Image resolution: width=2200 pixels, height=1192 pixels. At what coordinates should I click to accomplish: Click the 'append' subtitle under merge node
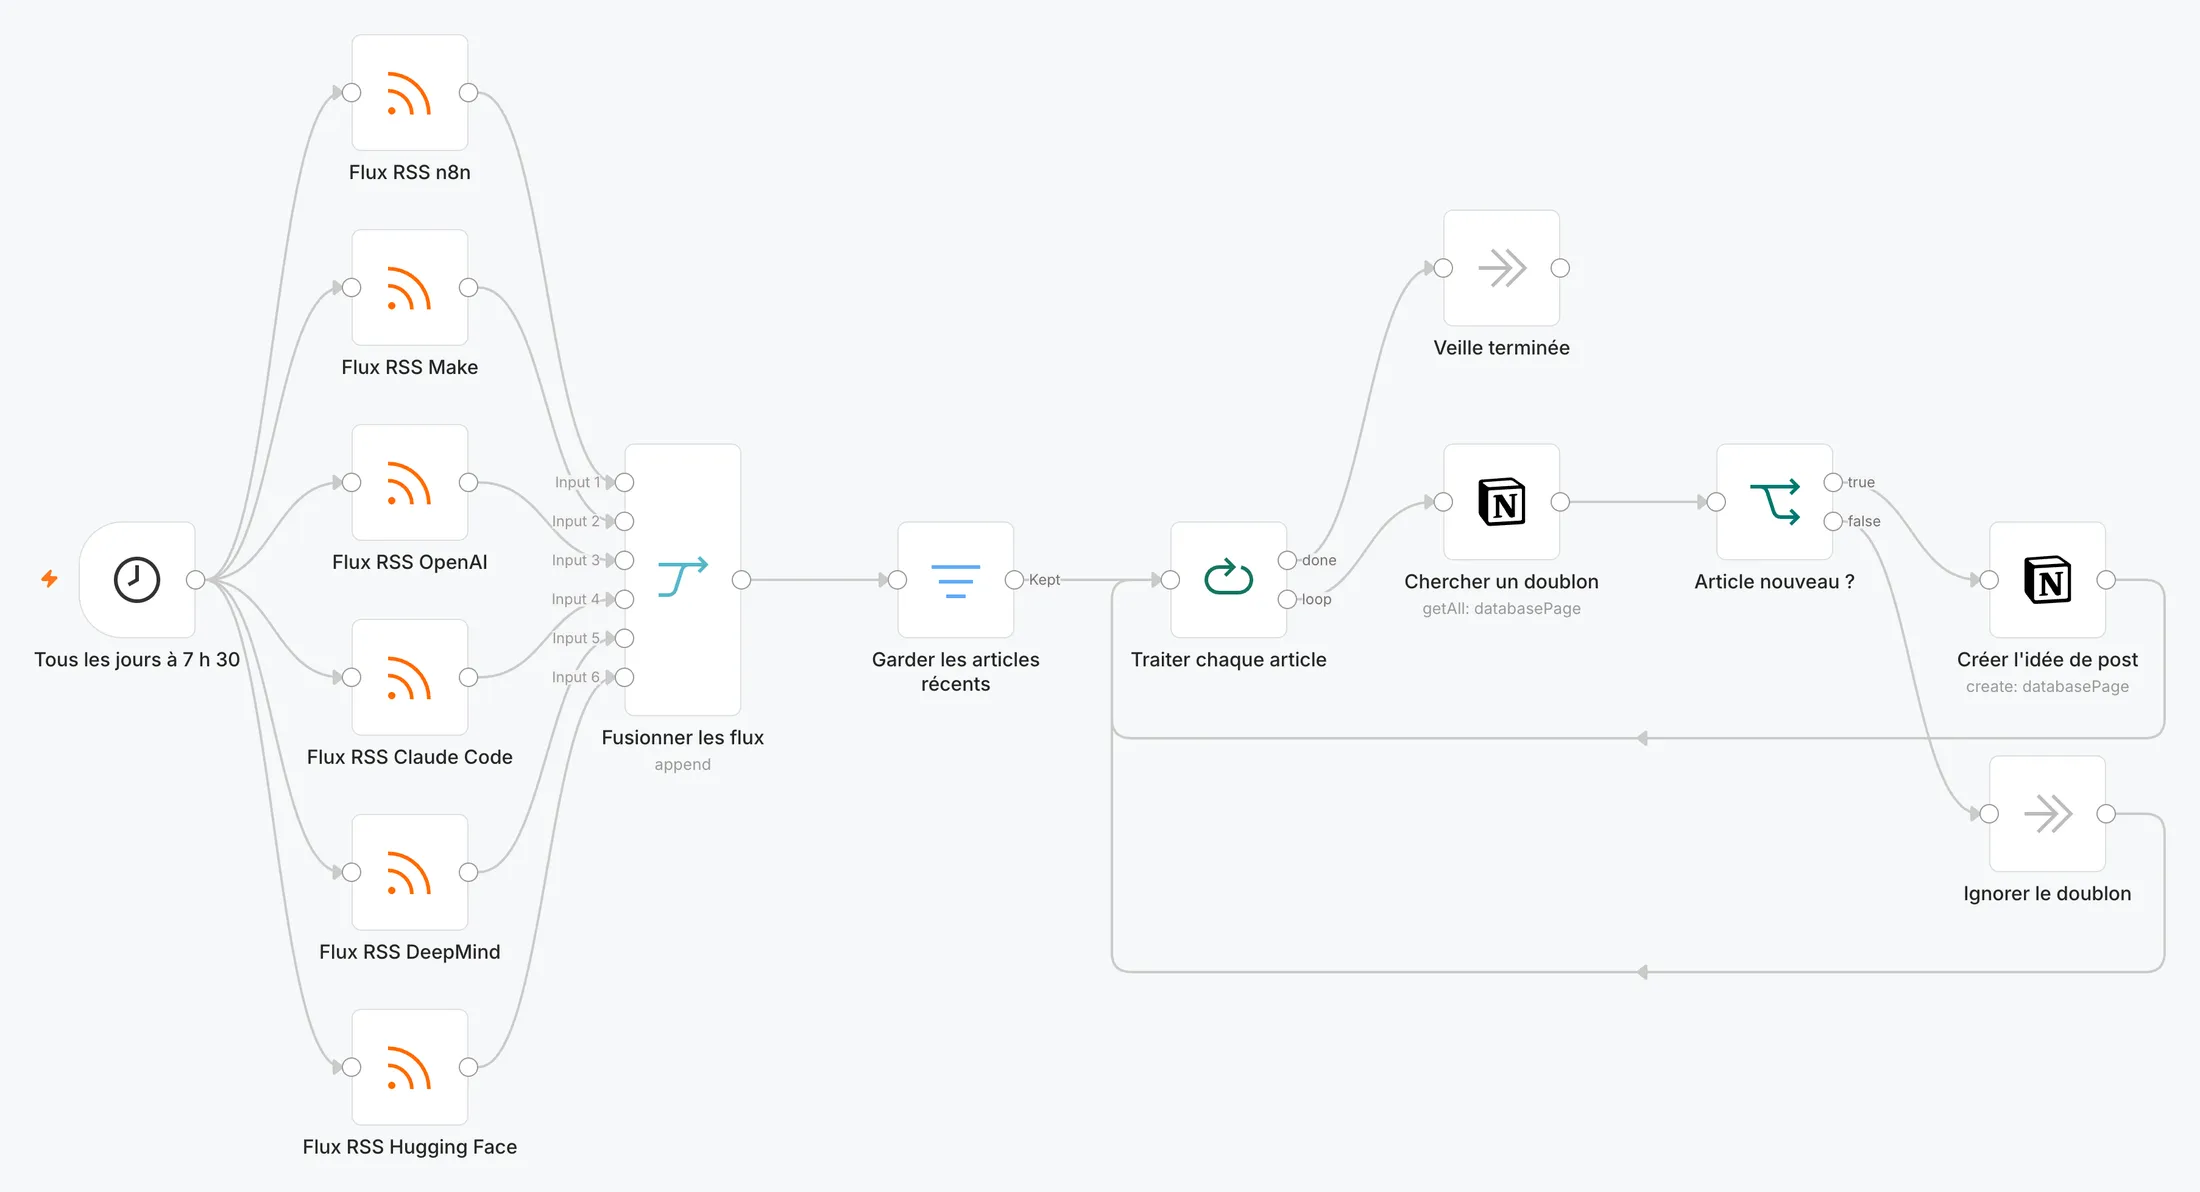683,765
